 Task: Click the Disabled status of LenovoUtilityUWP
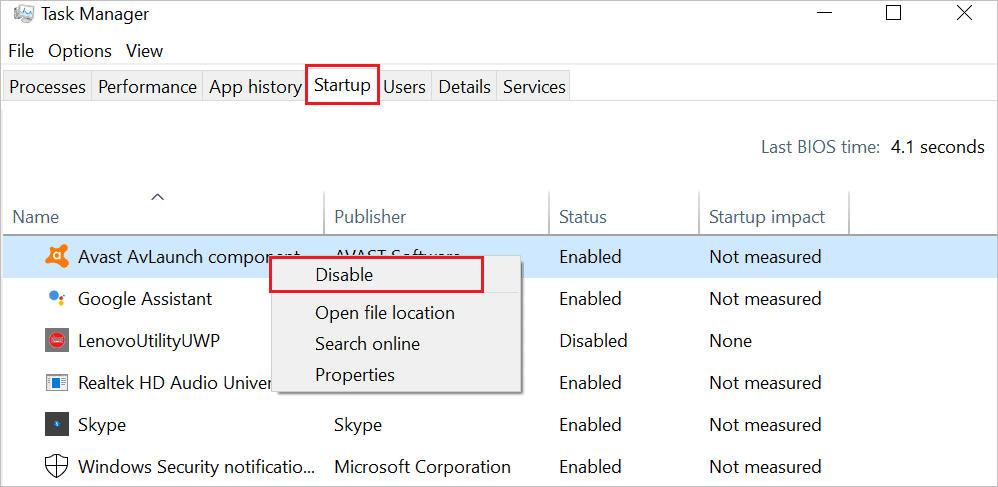pyautogui.click(x=593, y=341)
